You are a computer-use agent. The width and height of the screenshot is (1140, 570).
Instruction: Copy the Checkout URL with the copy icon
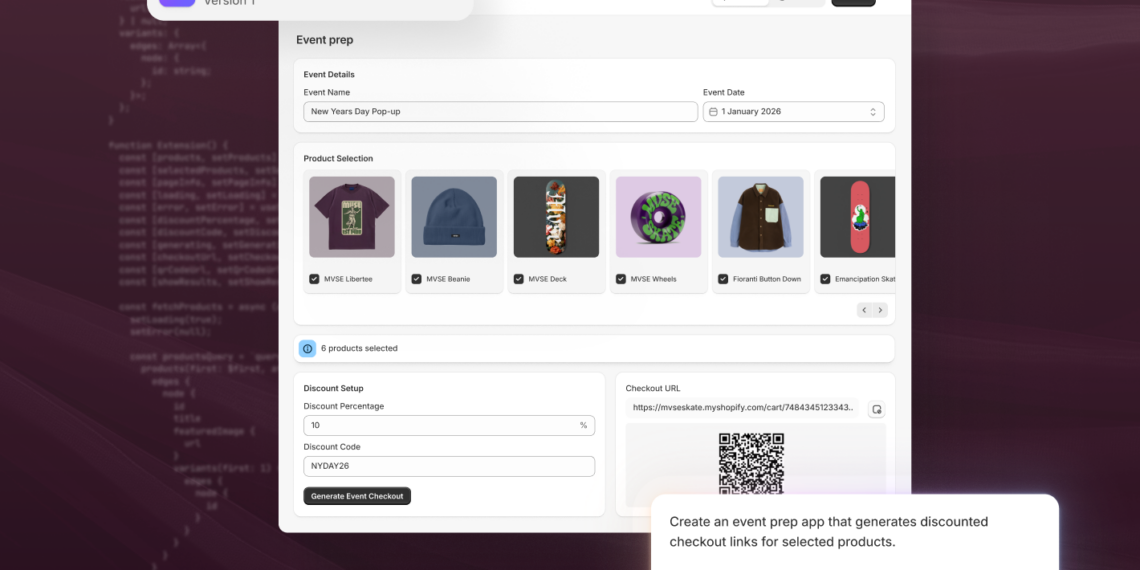coord(876,409)
